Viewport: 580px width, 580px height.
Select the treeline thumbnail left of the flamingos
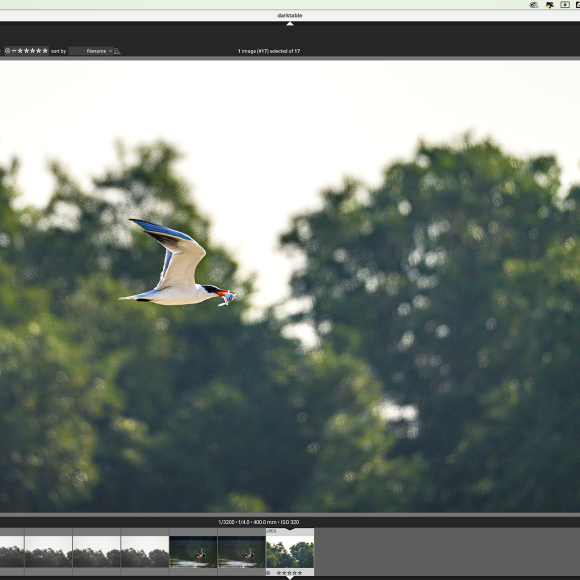click(x=145, y=552)
